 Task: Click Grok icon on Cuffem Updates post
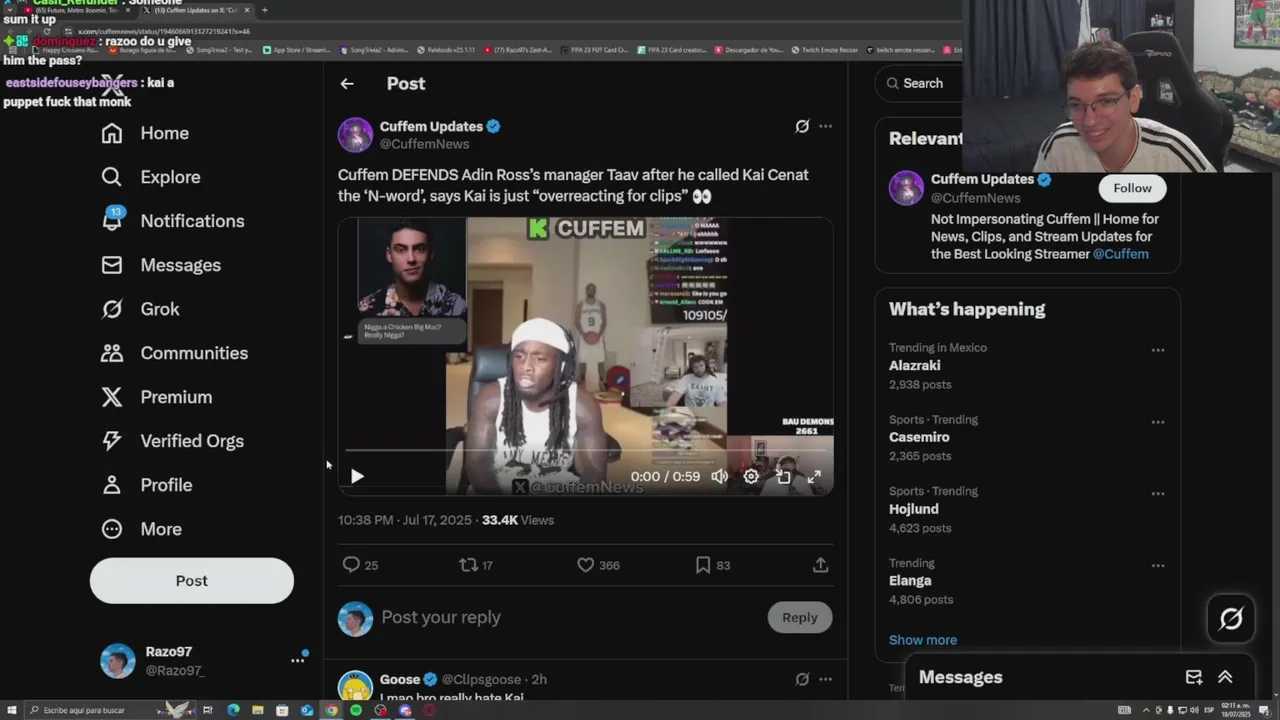802,126
